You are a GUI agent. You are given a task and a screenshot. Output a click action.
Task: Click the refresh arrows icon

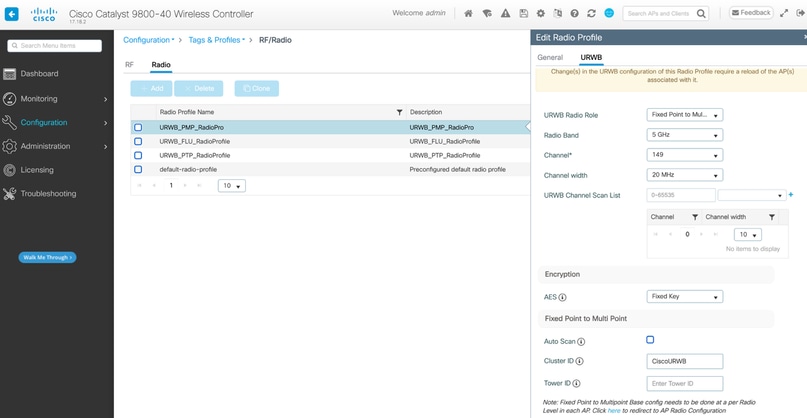tap(591, 14)
